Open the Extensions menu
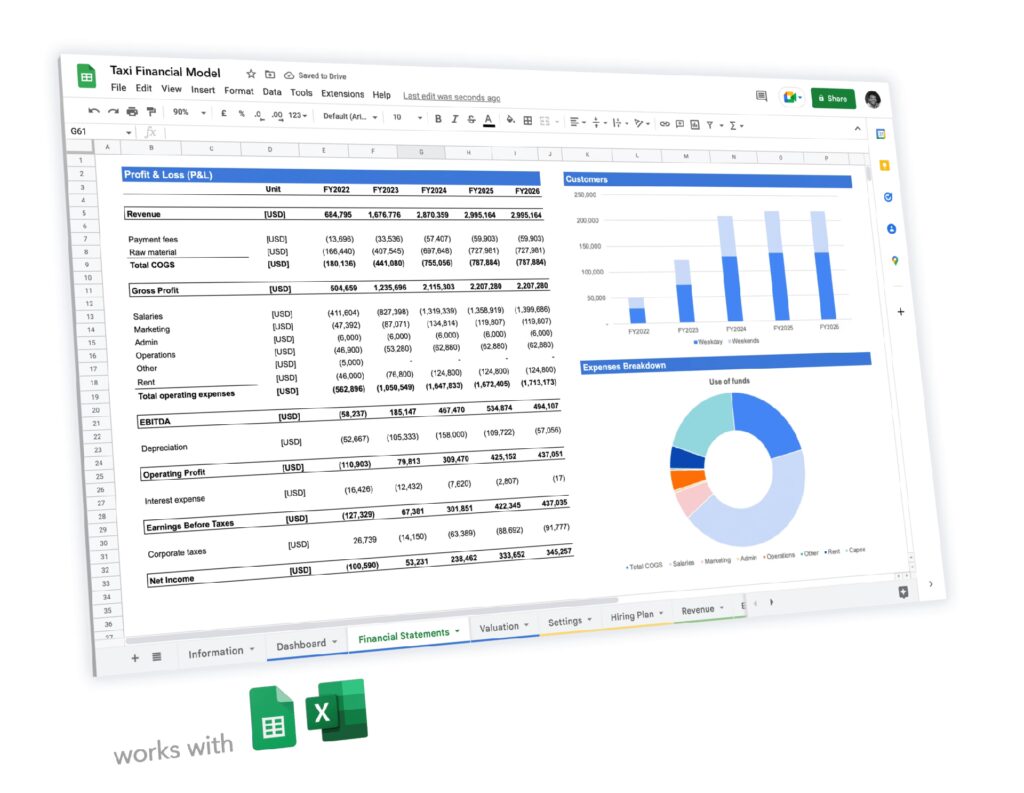The height and width of the screenshot is (793, 1024). [x=342, y=94]
